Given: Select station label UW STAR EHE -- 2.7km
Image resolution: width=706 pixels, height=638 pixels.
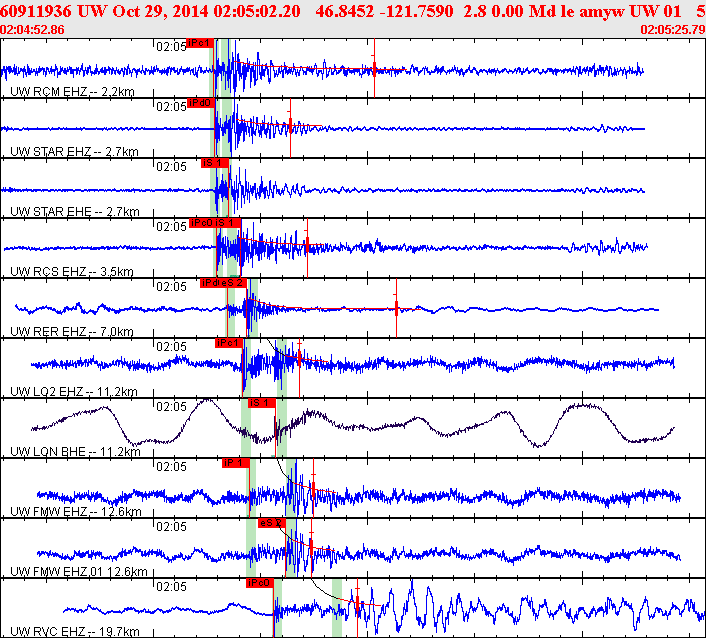Looking at the screenshot, I should coord(74,212).
